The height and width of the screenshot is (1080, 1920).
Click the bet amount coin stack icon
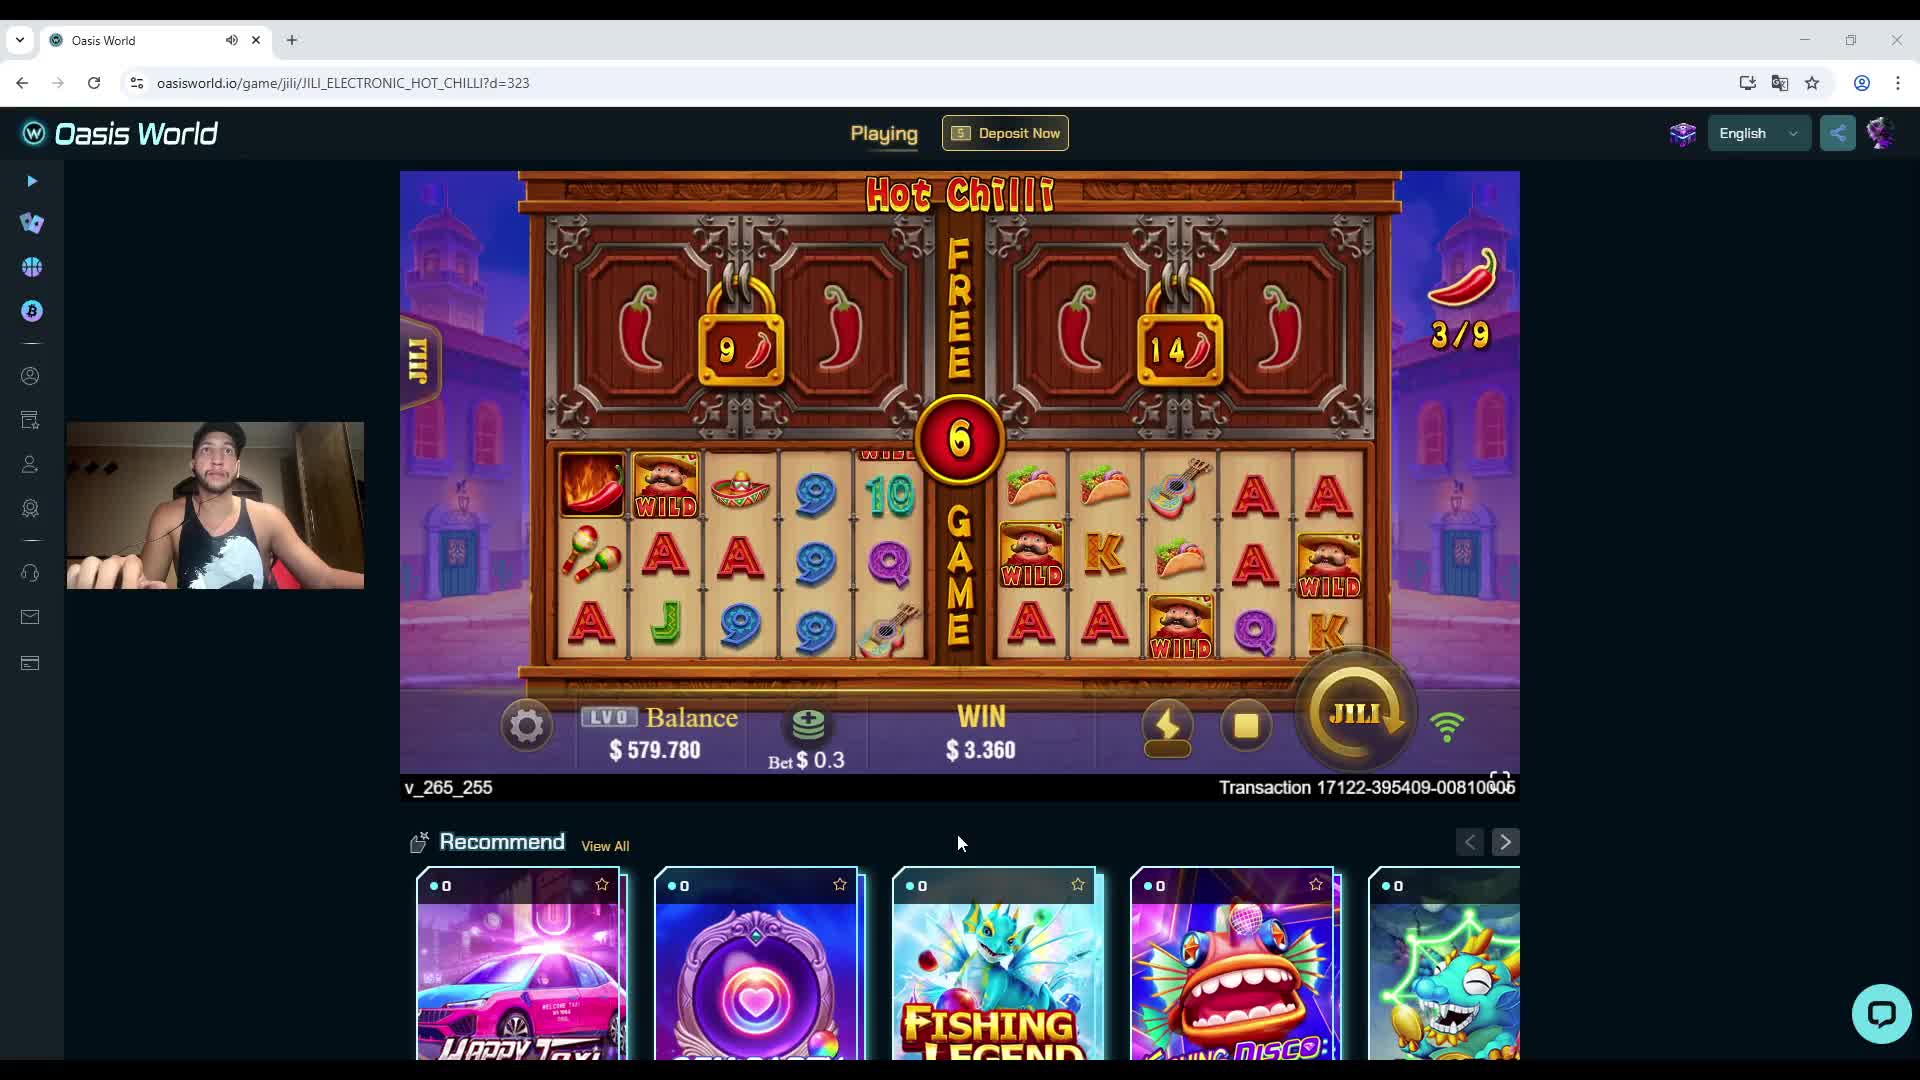808,724
